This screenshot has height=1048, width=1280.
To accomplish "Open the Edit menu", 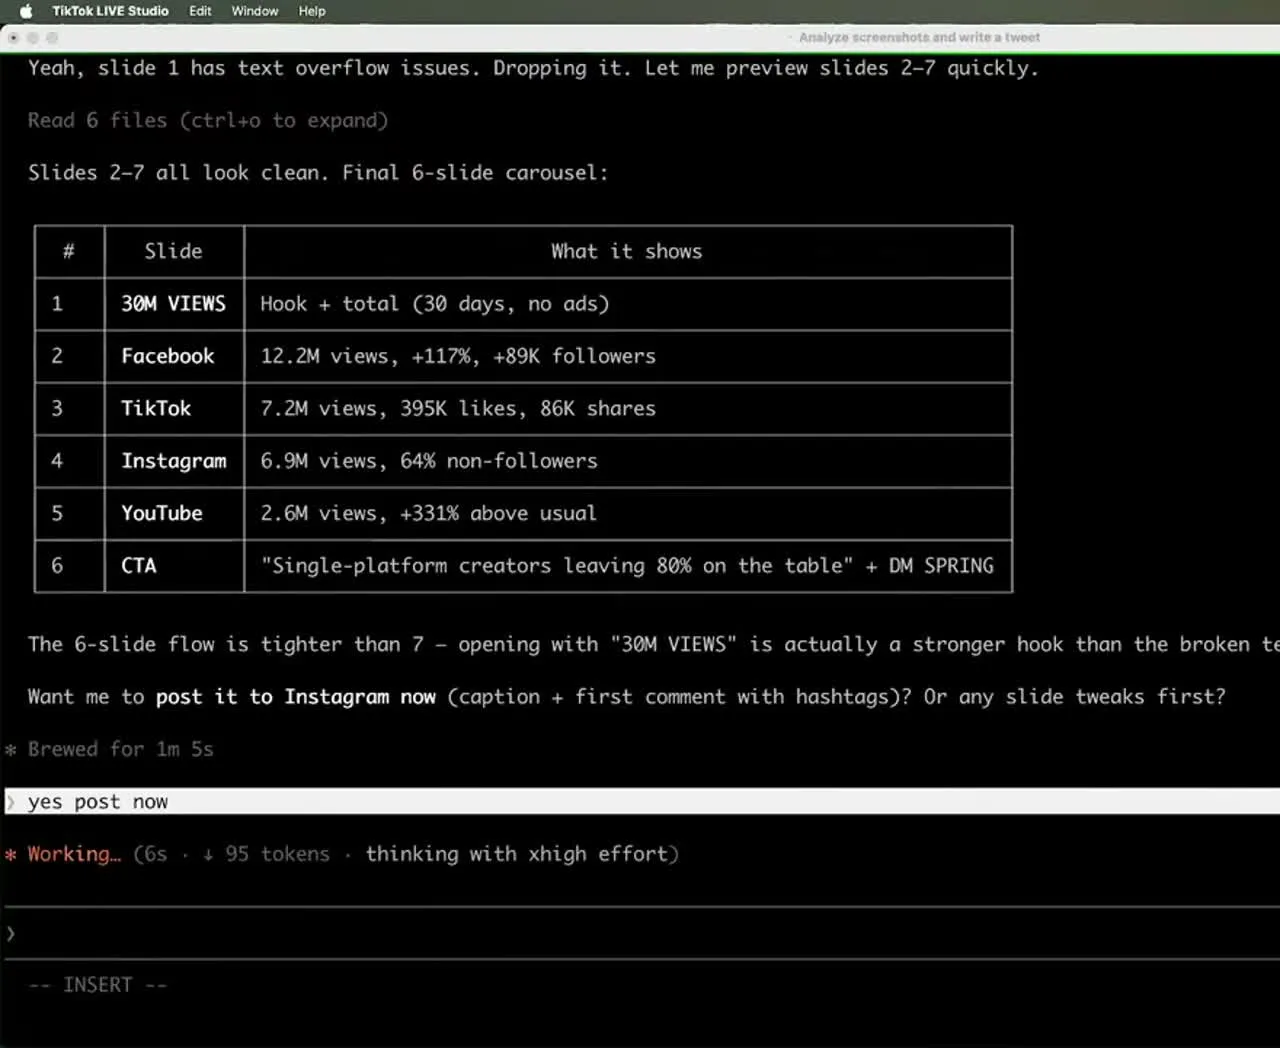I will point(200,11).
